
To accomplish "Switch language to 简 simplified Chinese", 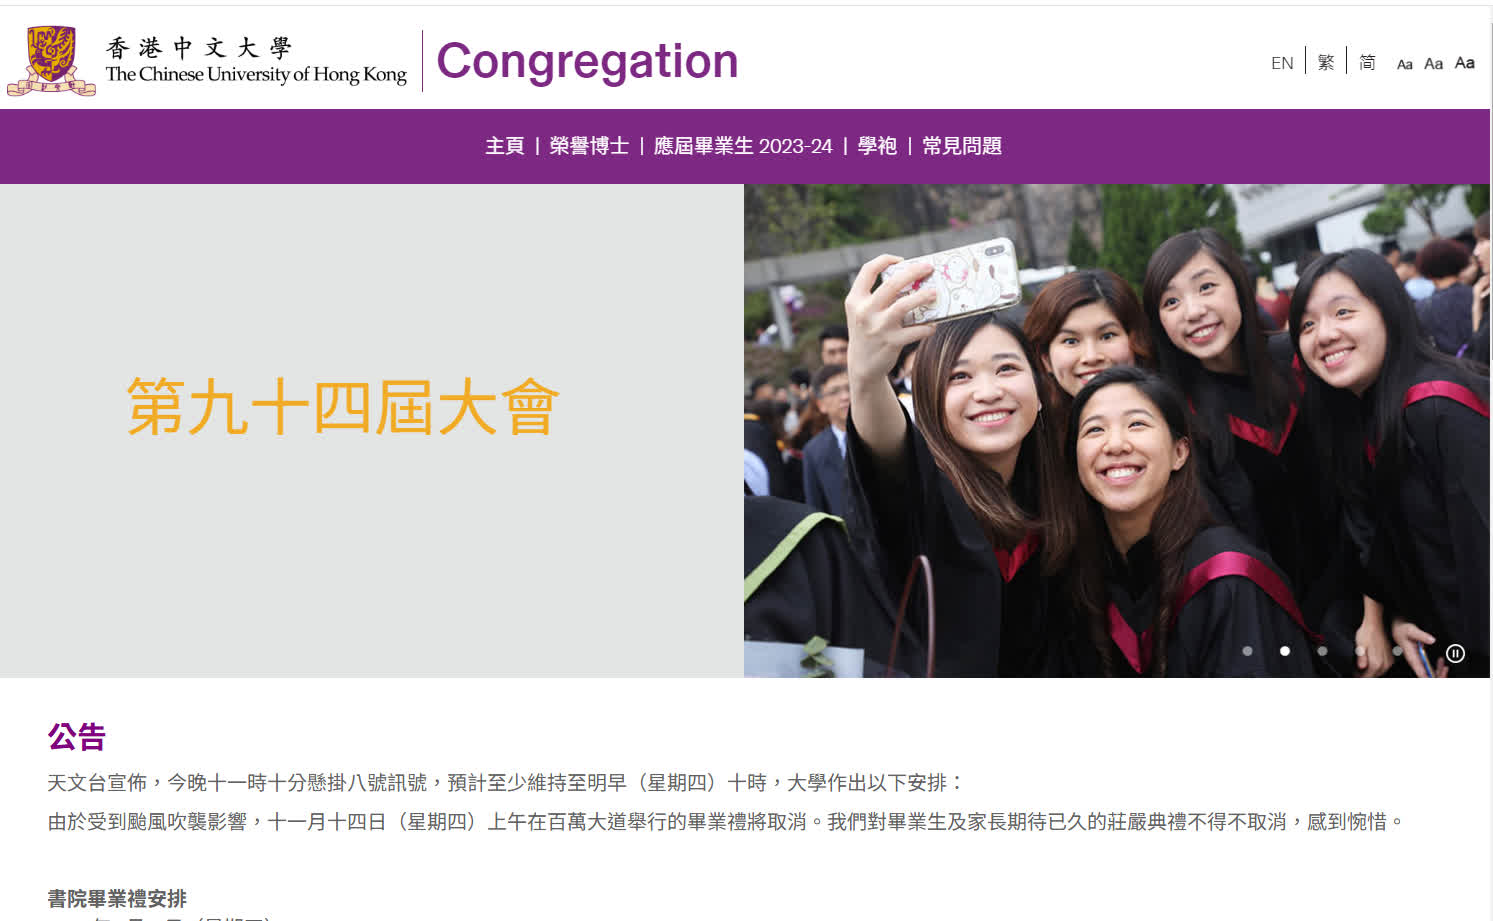I will 1367,62.
